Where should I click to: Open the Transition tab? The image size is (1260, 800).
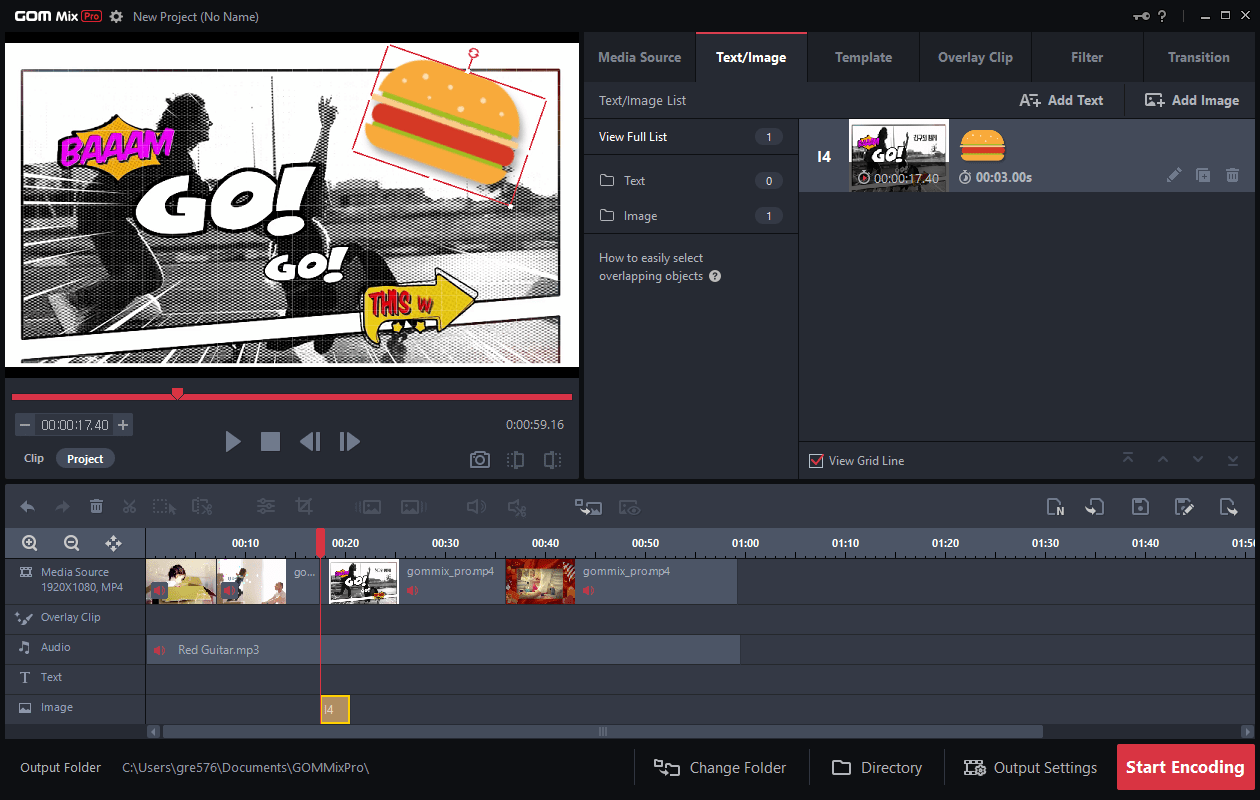tap(1198, 57)
